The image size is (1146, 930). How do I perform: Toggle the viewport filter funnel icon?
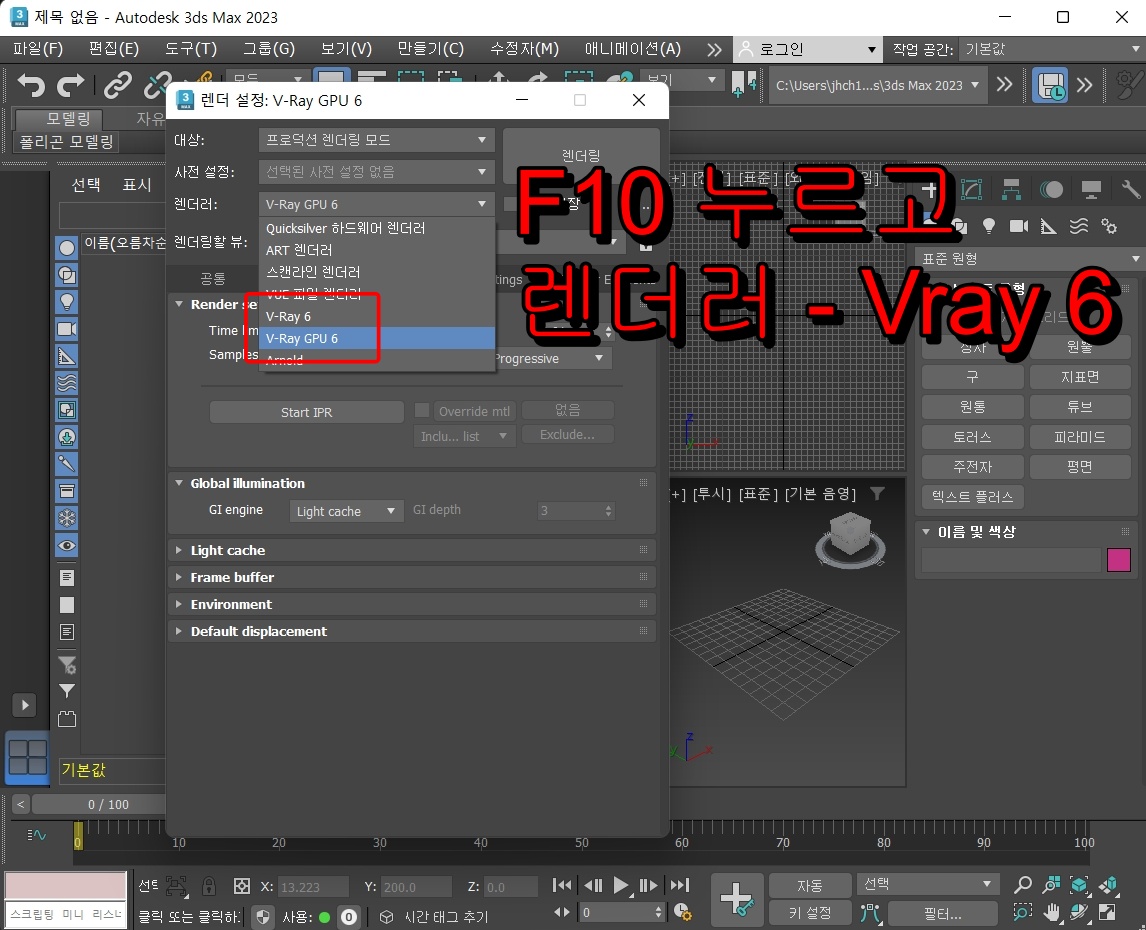coord(878,494)
